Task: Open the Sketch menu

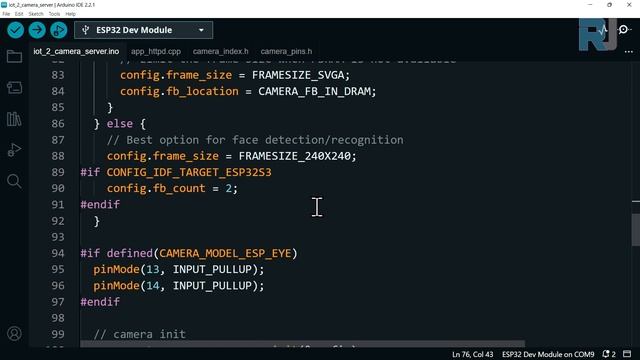Action: pyautogui.click(x=36, y=14)
